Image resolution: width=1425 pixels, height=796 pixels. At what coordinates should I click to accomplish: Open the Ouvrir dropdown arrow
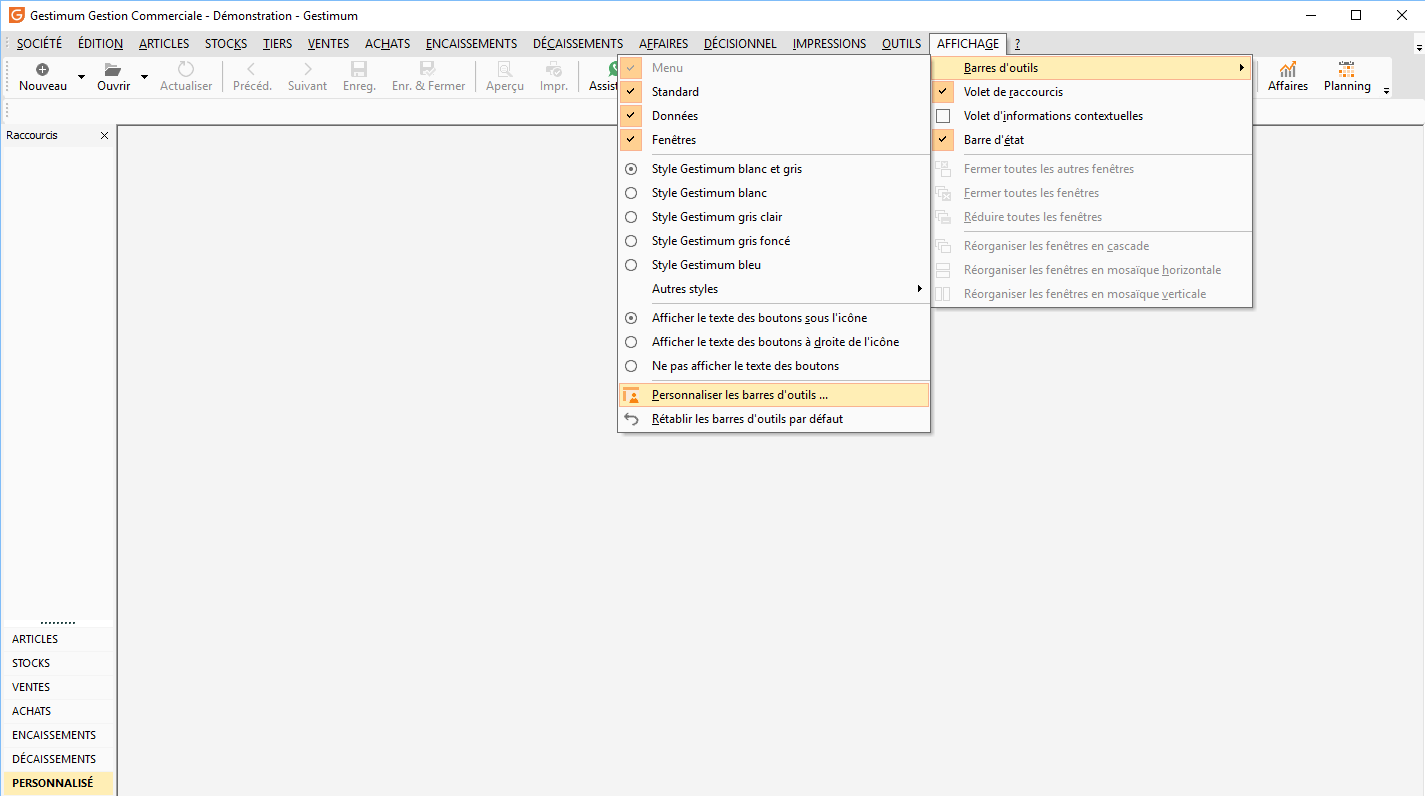pos(144,76)
